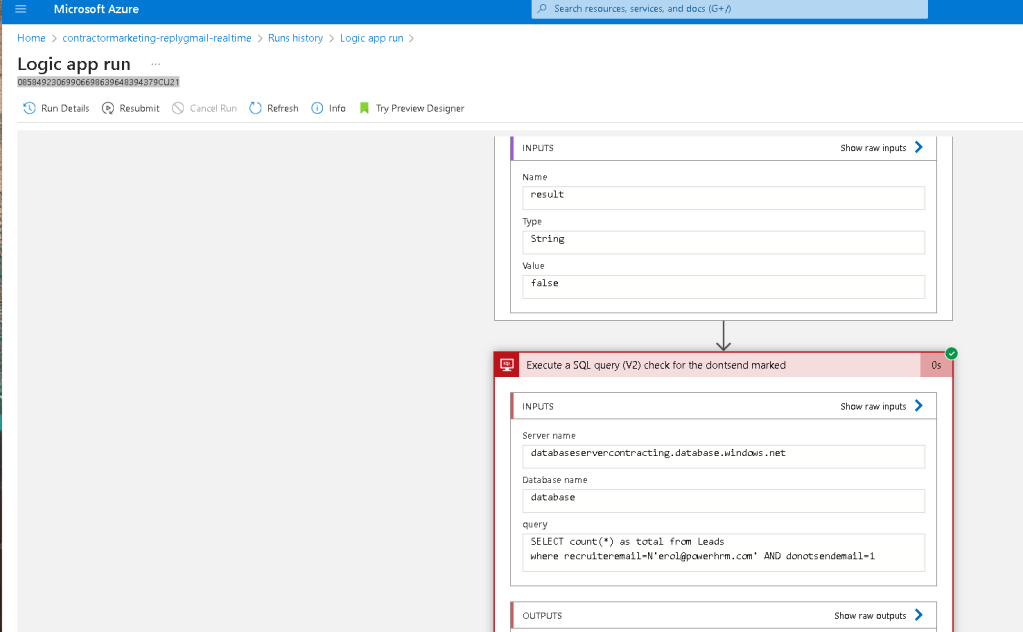Click the Info circle icon
Viewport: 1023px width, 632px height.
coord(317,108)
